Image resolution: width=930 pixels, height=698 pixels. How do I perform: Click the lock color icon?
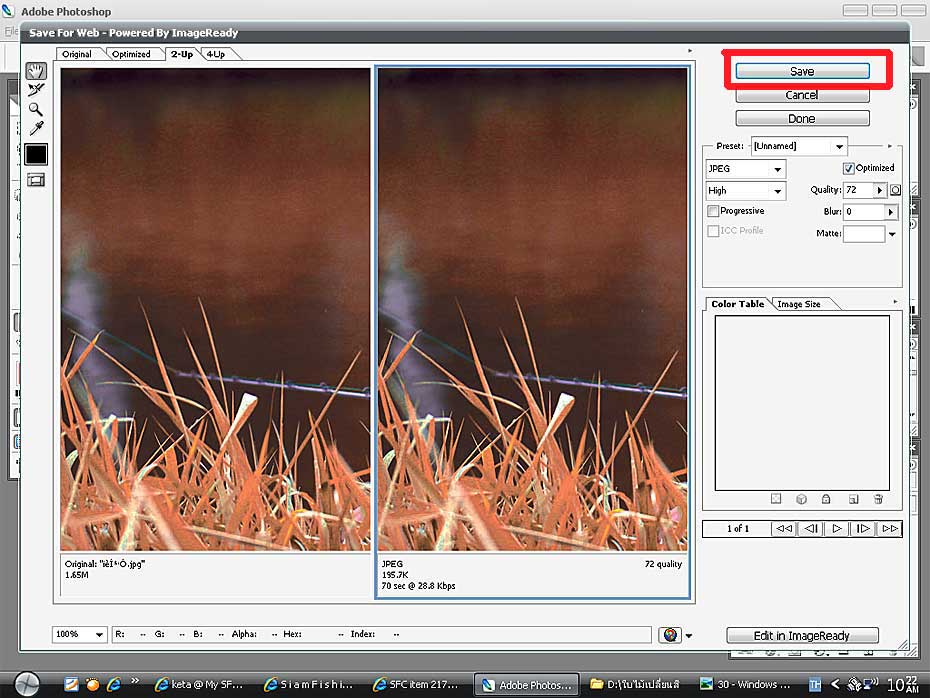(x=826, y=499)
